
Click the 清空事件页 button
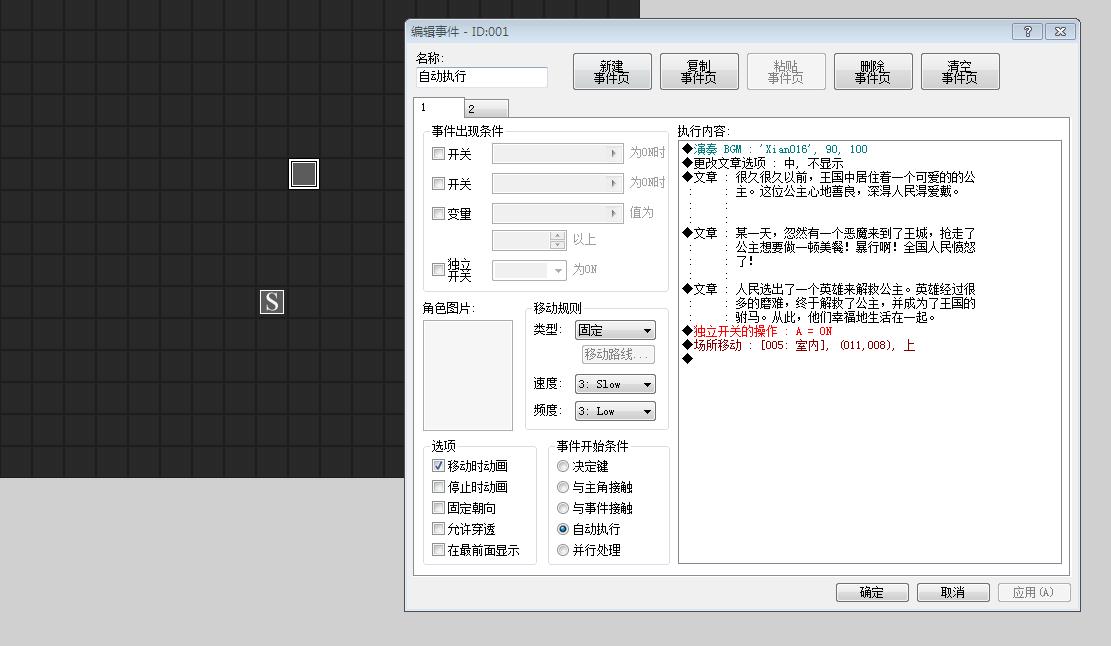click(x=960, y=72)
